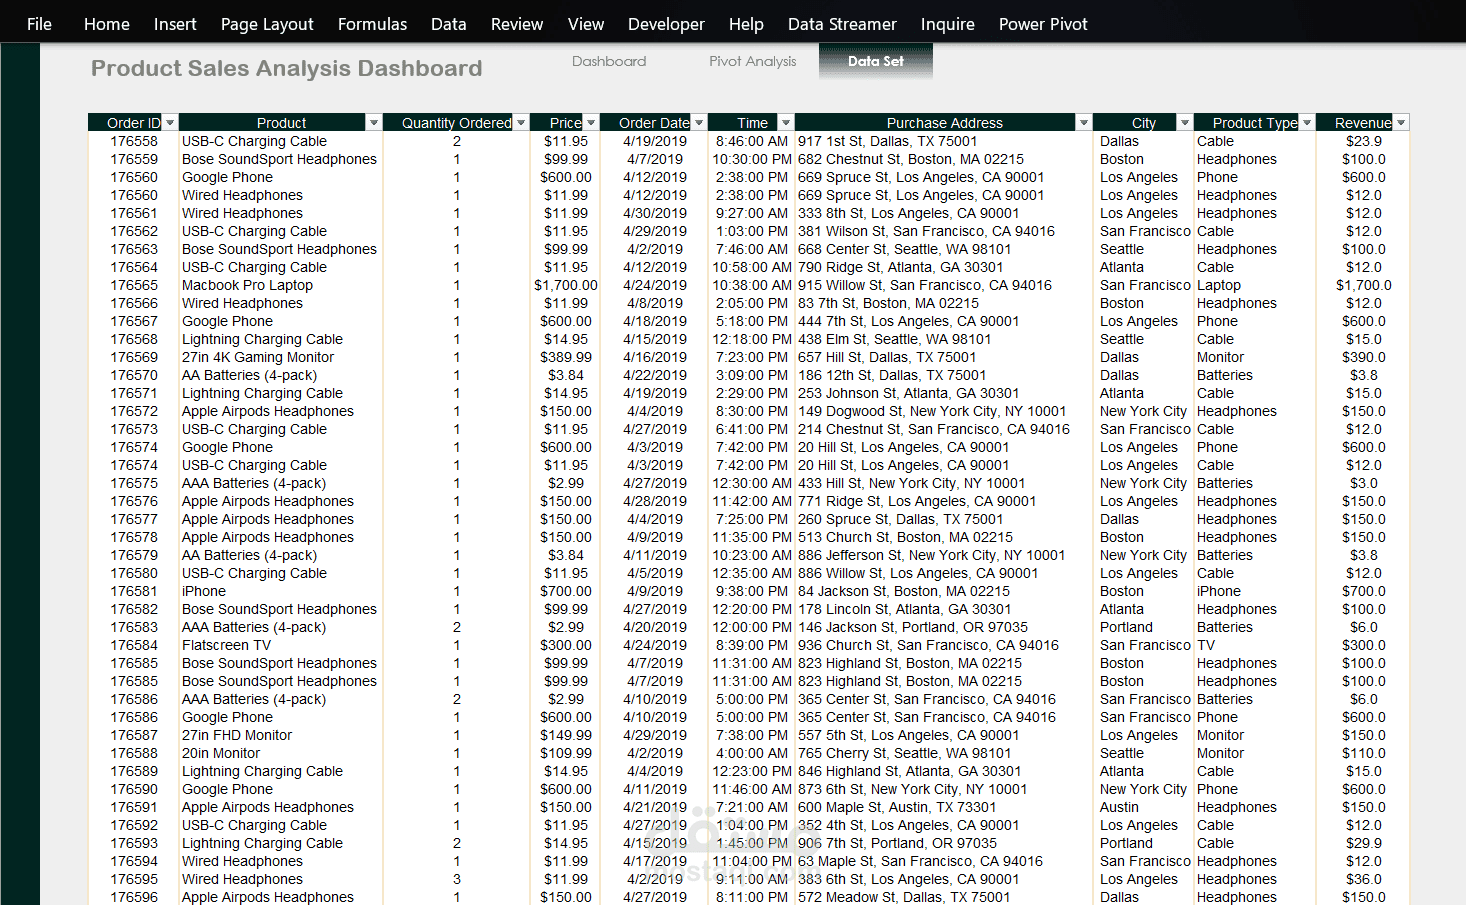This screenshot has width=1466, height=905.
Task: Select the $1,700.0 revenue cell
Action: 1363,285
